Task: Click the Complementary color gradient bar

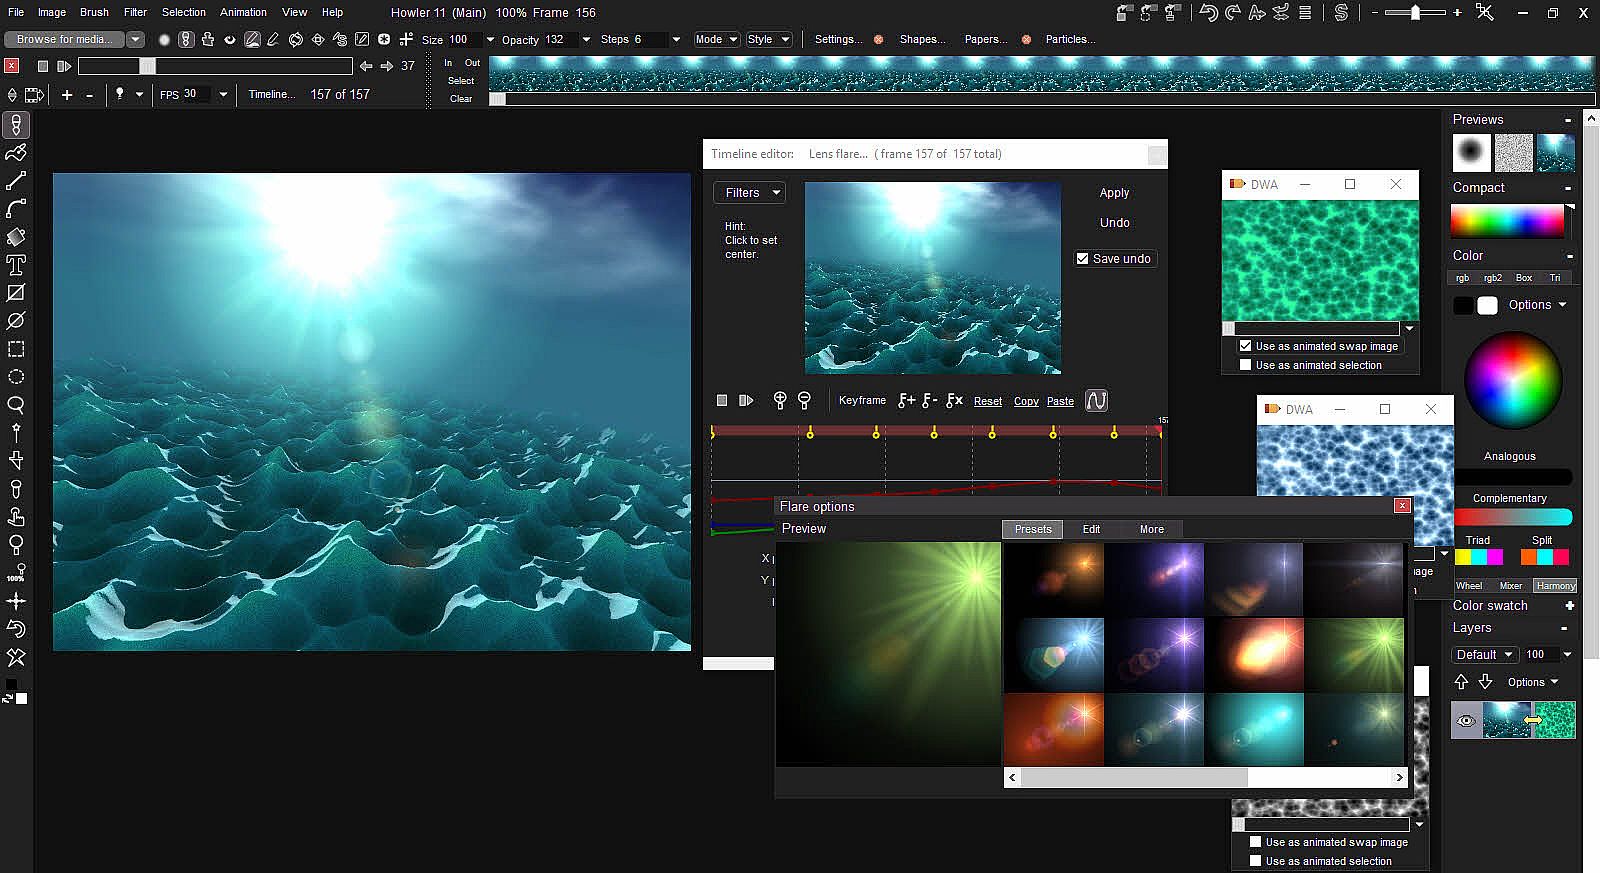Action: 1512,517
